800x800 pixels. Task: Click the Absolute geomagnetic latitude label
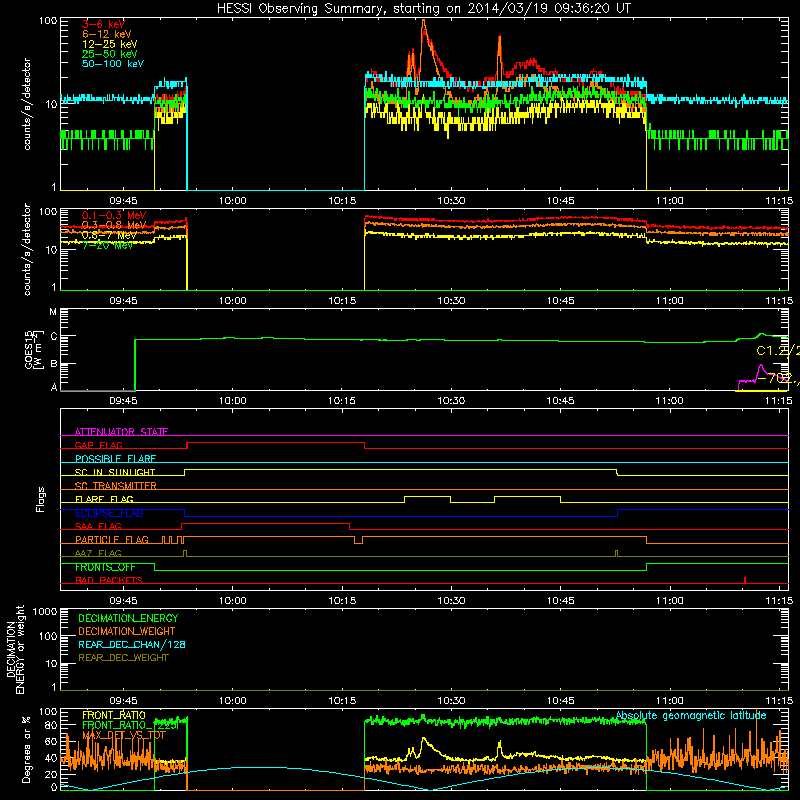[x=691, y=715]
